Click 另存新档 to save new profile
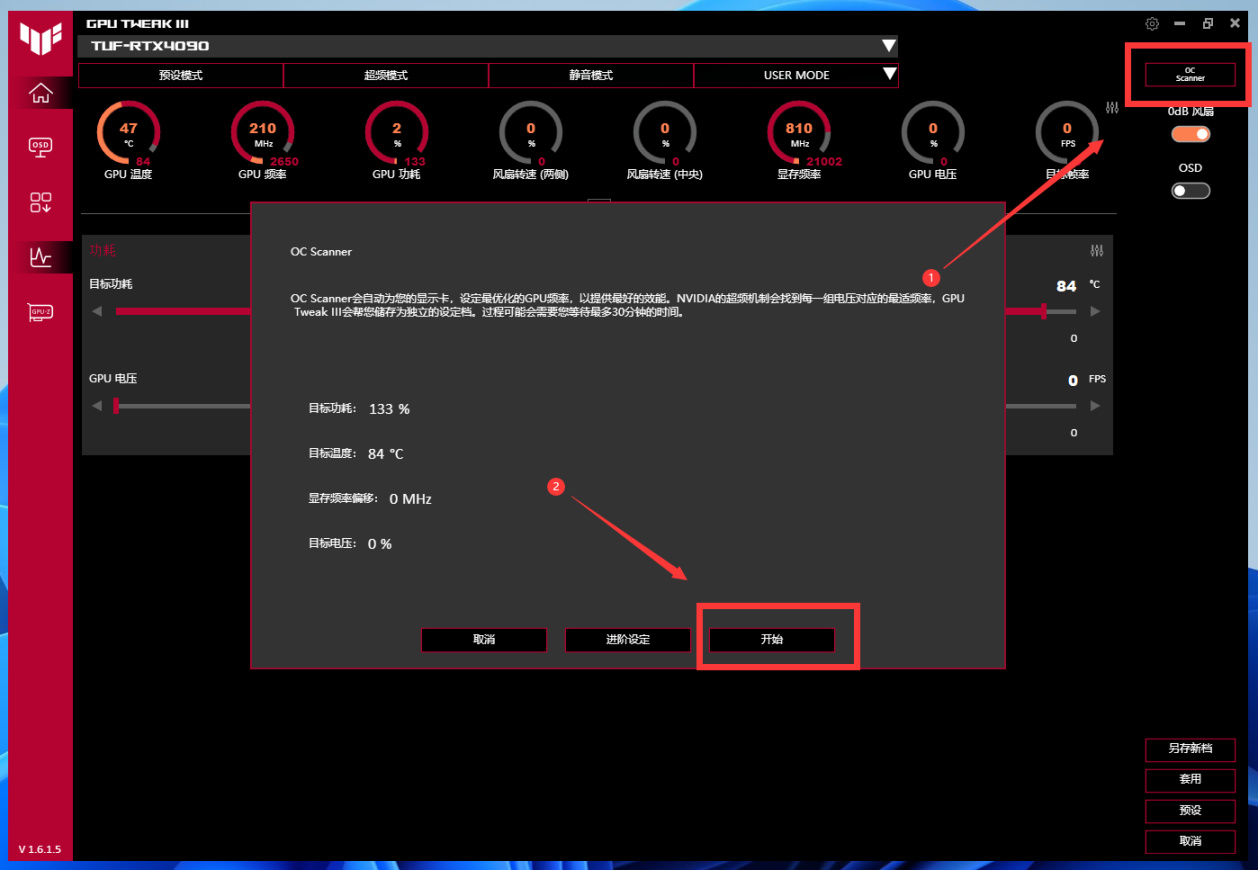The image size is (1258, 870). tap(1190, 749)
